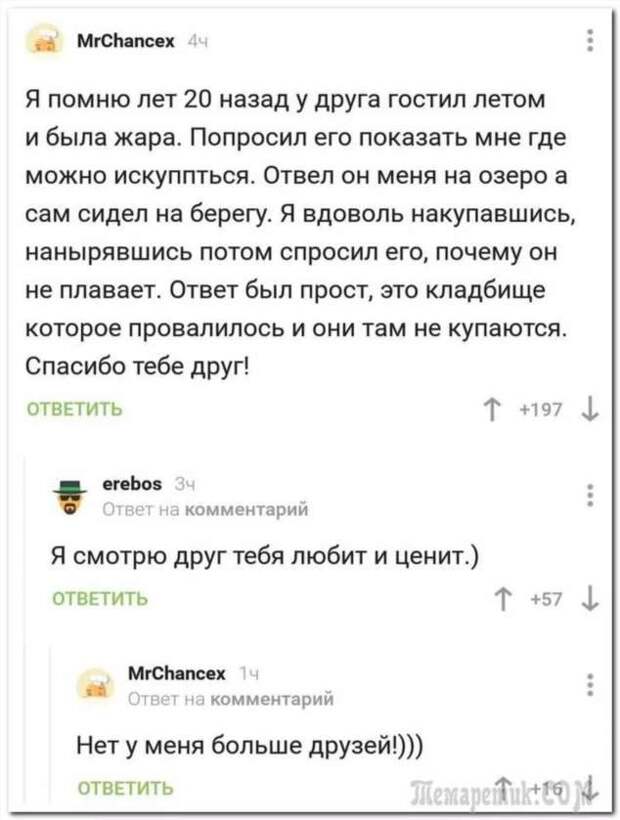The image size is (620, 820).
Task: Downvote the last reply about friends
Action: [590, 788]
